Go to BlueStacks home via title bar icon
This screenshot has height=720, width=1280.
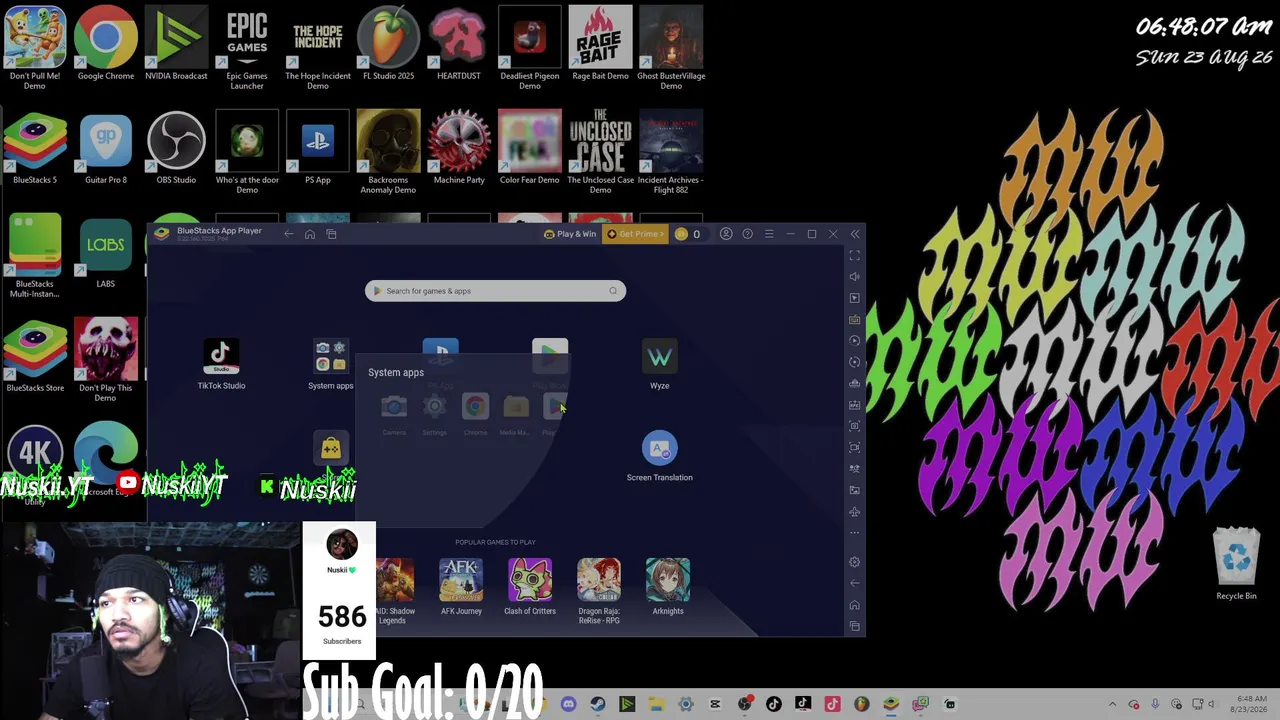click(310, 234)
